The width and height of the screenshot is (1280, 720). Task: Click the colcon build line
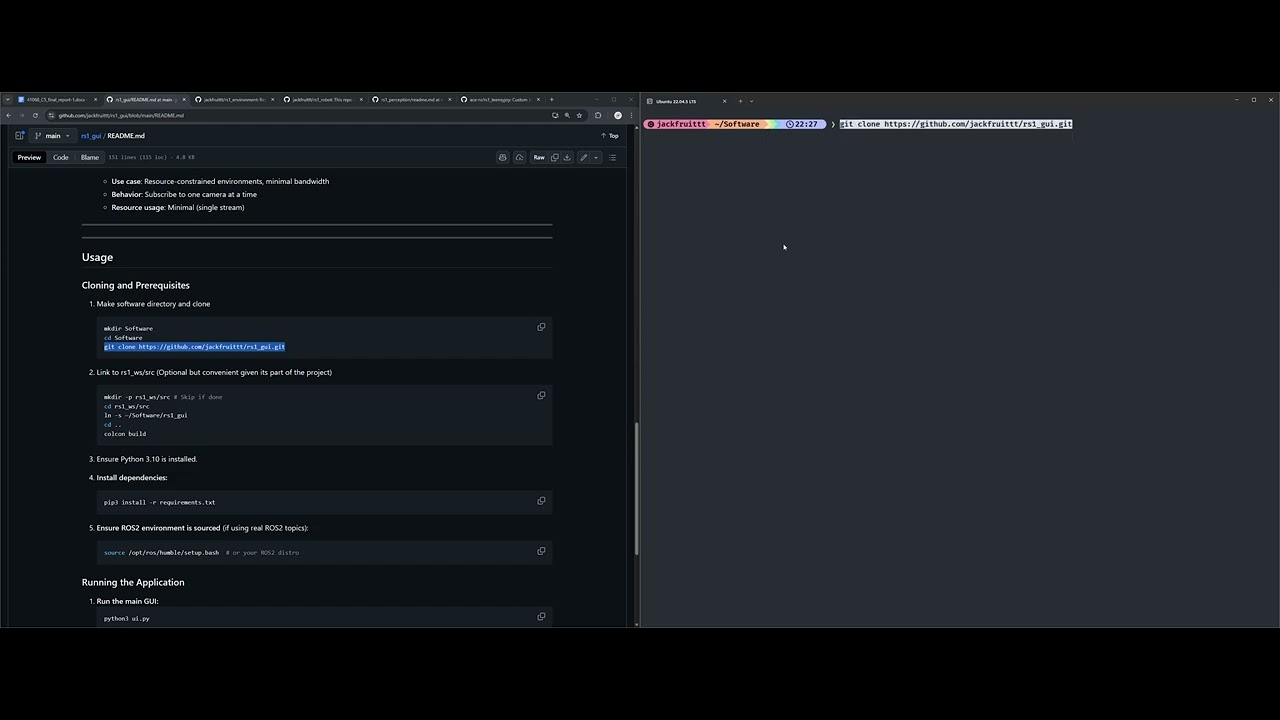125,434
